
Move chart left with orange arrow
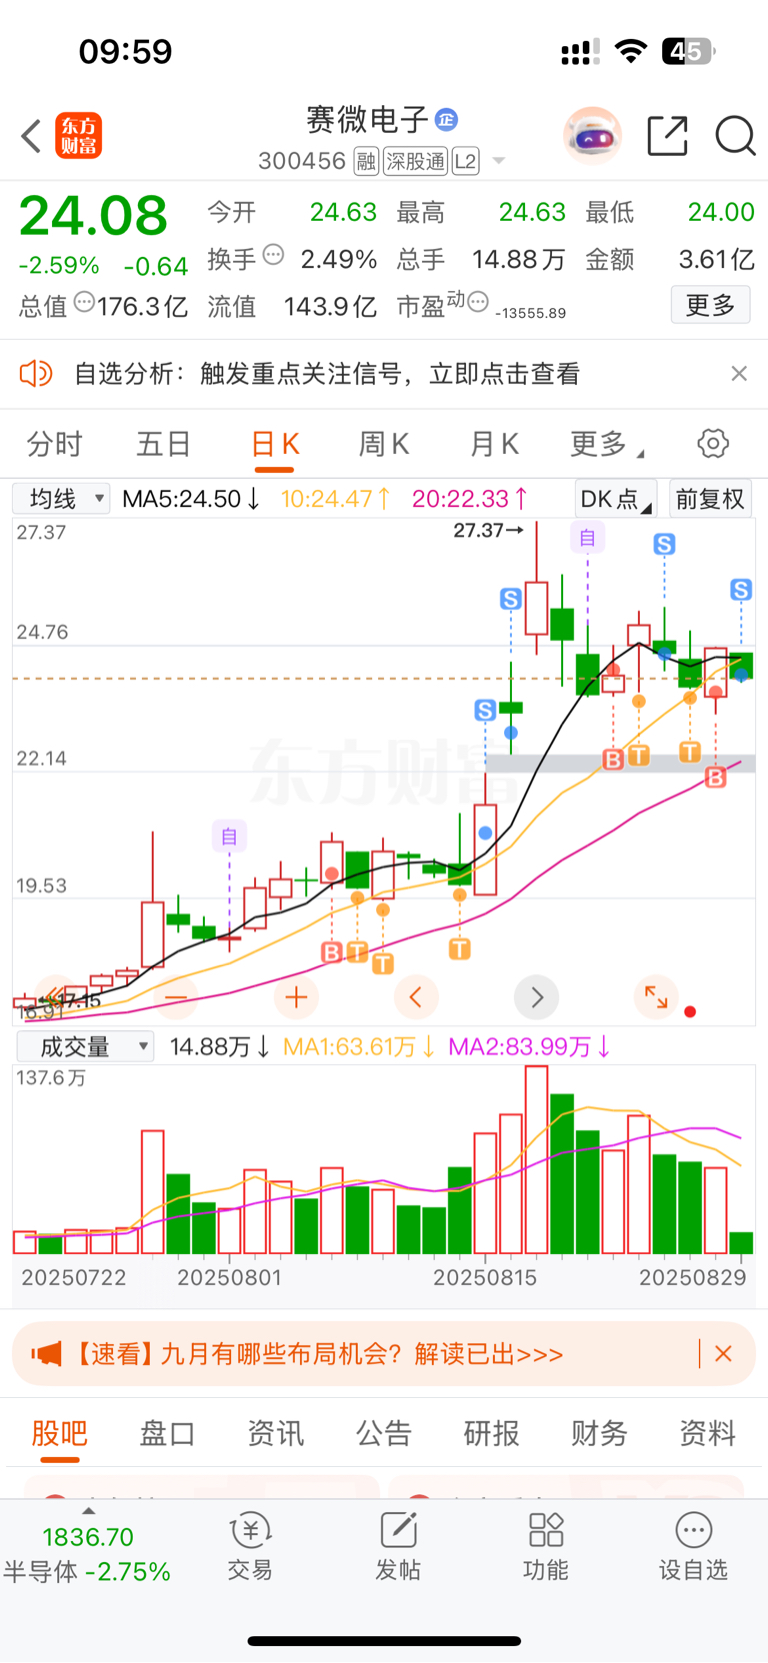tap(416, 997)
